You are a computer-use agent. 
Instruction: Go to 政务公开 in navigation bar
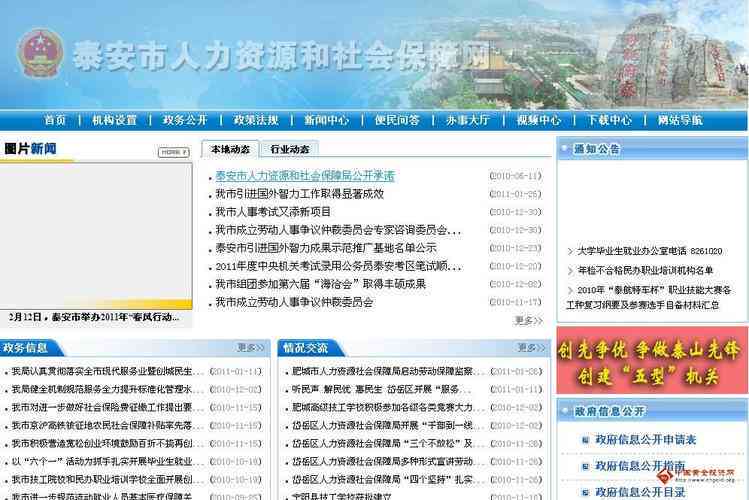[x=185, y=120]
